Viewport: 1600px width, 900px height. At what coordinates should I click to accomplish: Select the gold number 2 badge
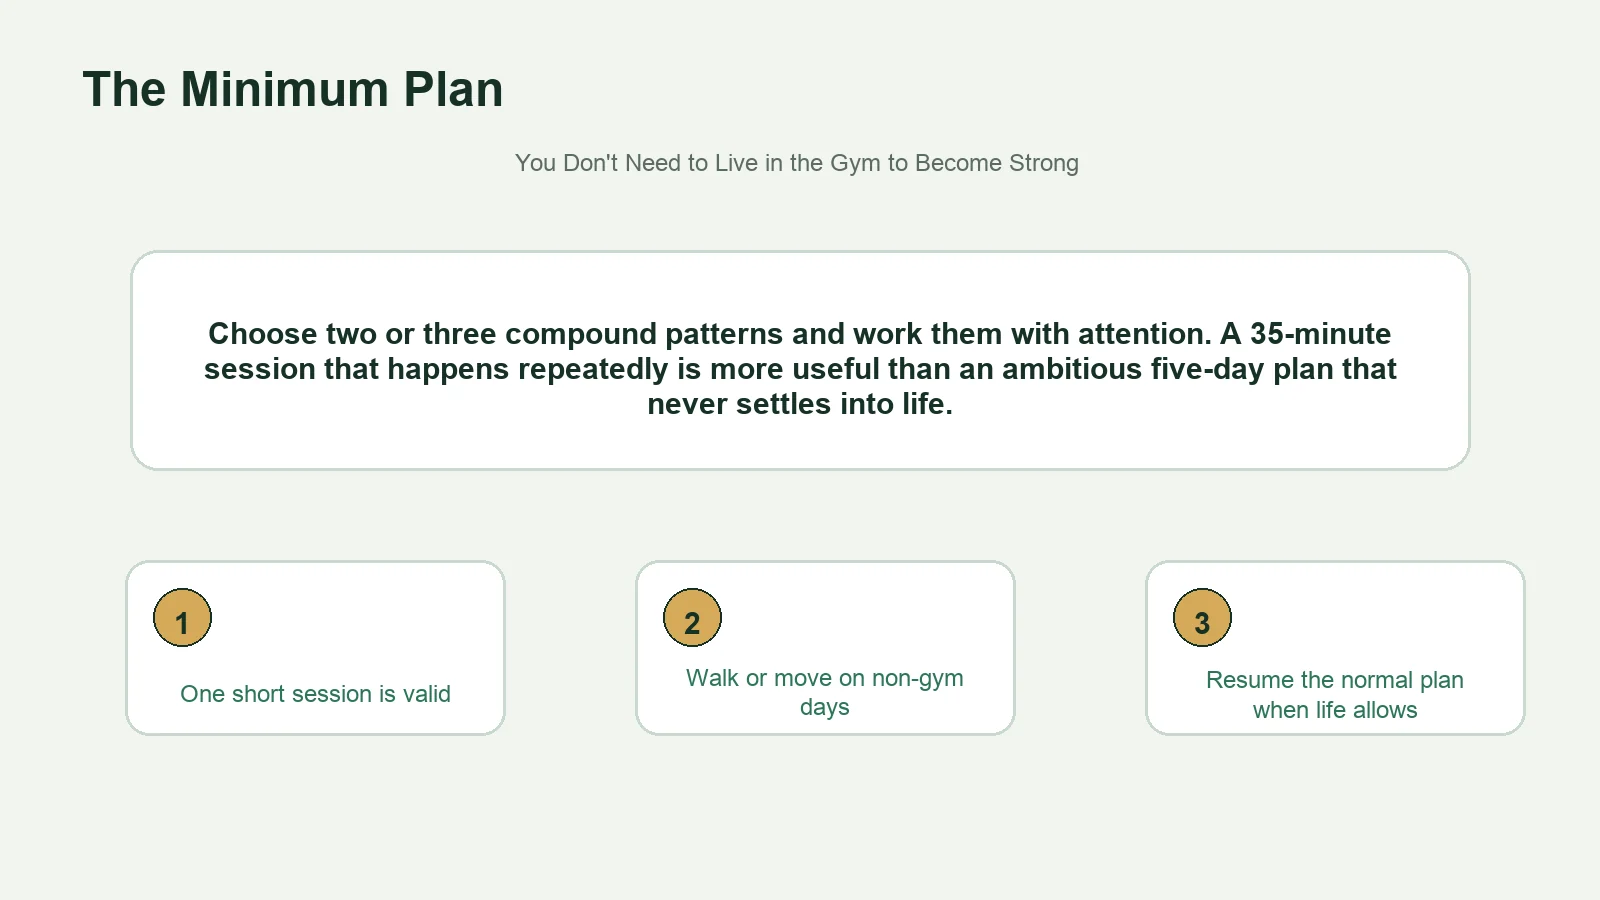[692, 618]
